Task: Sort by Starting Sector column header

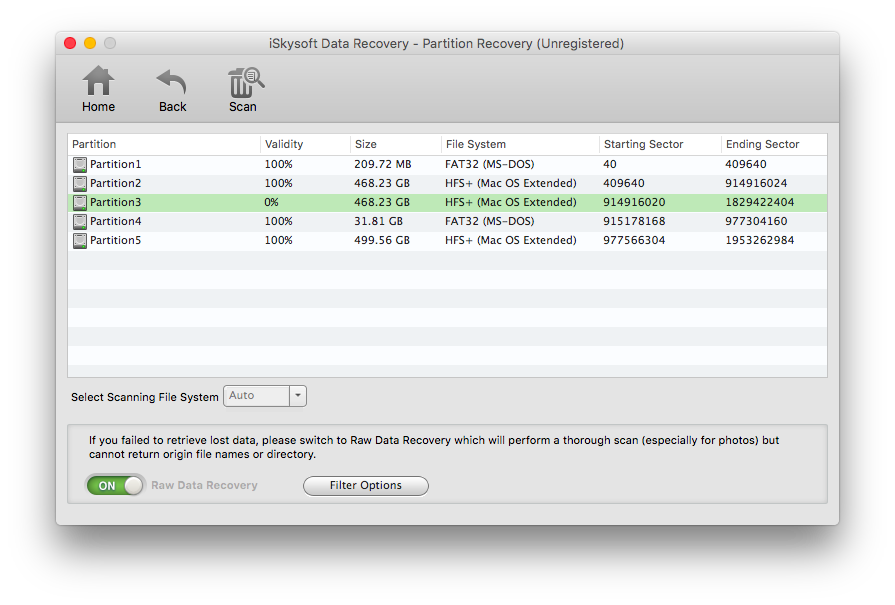Action: tap(660, 144)
